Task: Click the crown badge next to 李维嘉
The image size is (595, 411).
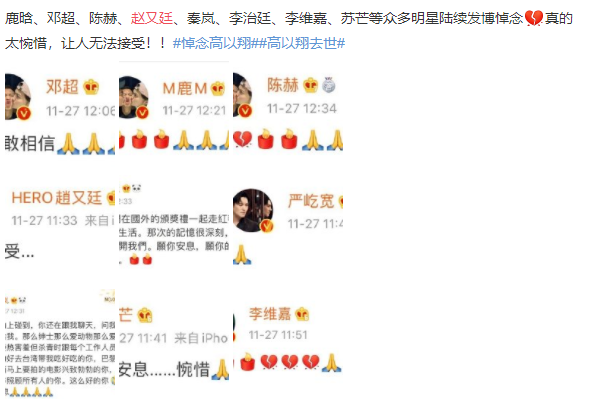Action: 302,314
